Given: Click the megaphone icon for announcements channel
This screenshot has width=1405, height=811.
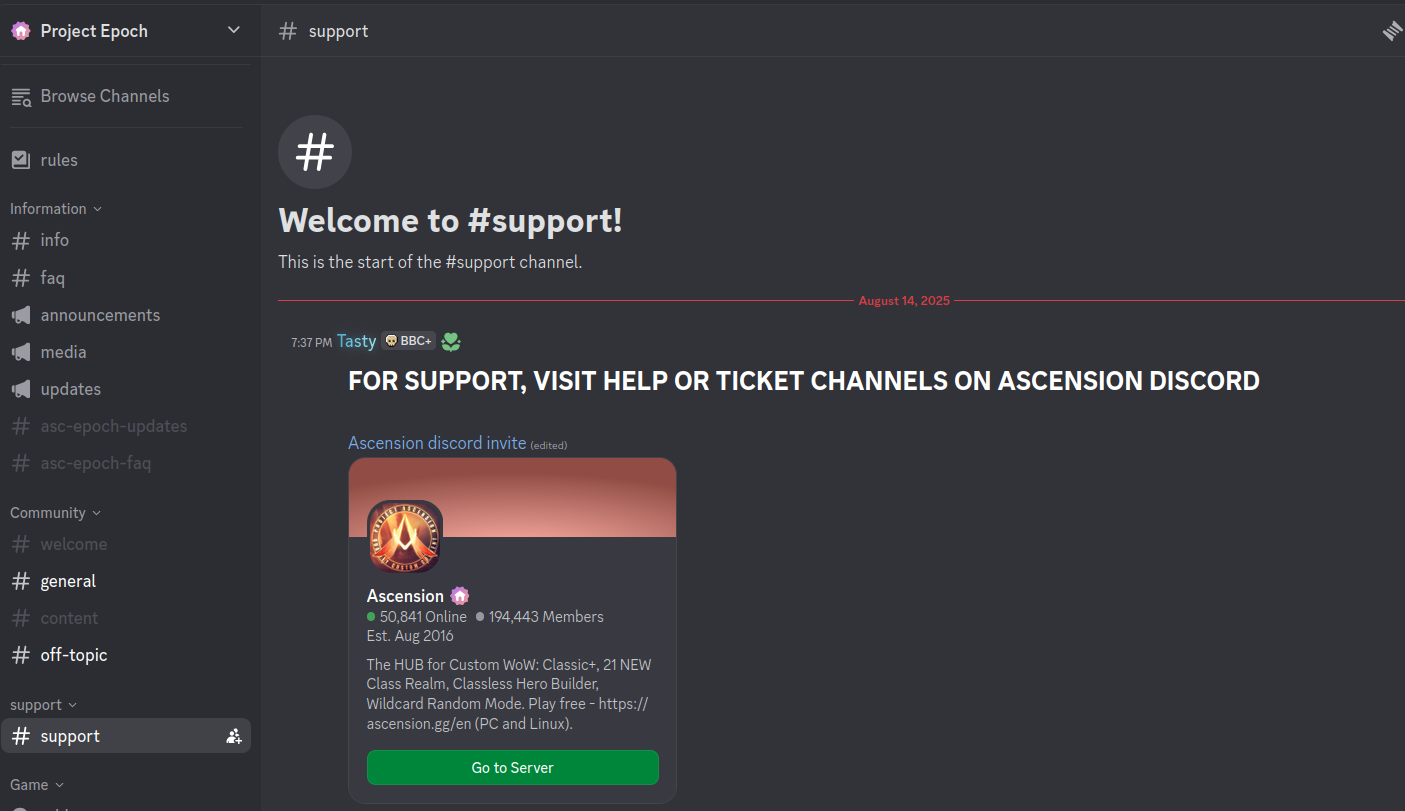Looking at the screenshot, I should pyautogui.click(x=21, y=315).
